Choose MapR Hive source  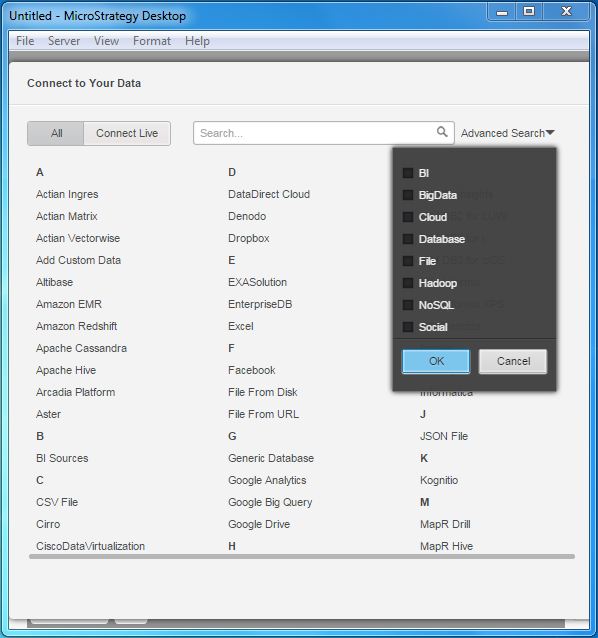click(446, 546)
